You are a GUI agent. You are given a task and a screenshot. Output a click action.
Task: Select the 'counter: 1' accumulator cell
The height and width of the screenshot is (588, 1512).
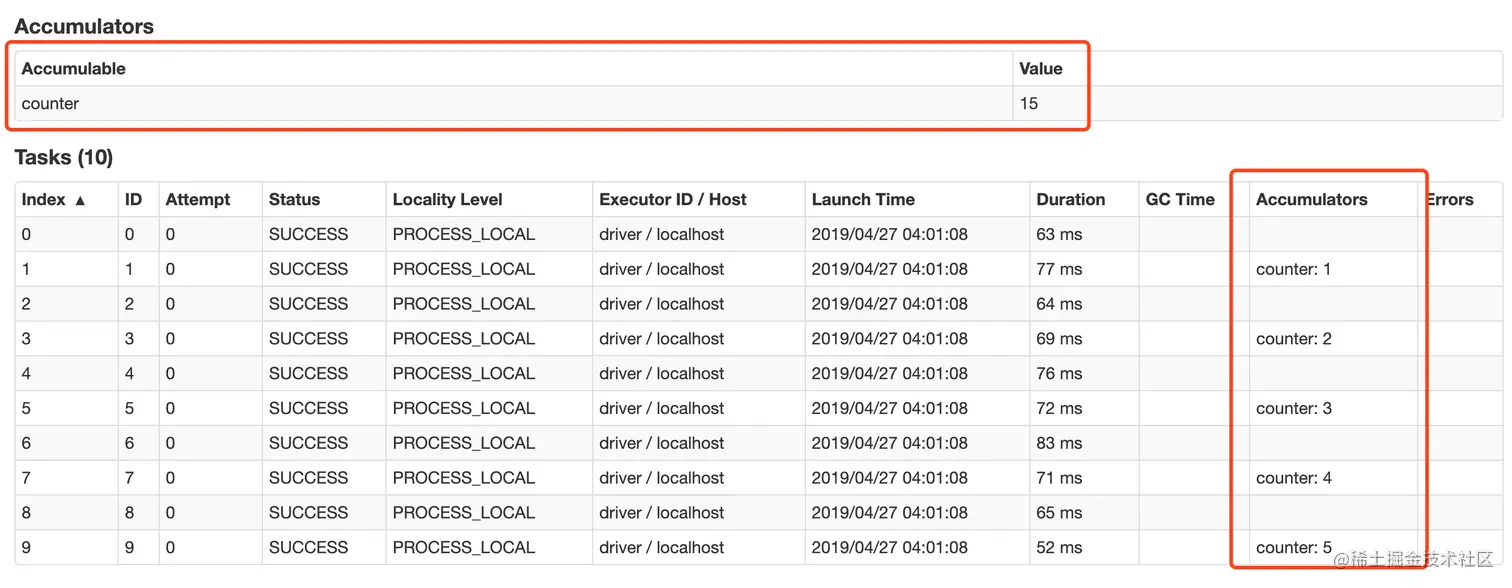(x=1294, y=269)
